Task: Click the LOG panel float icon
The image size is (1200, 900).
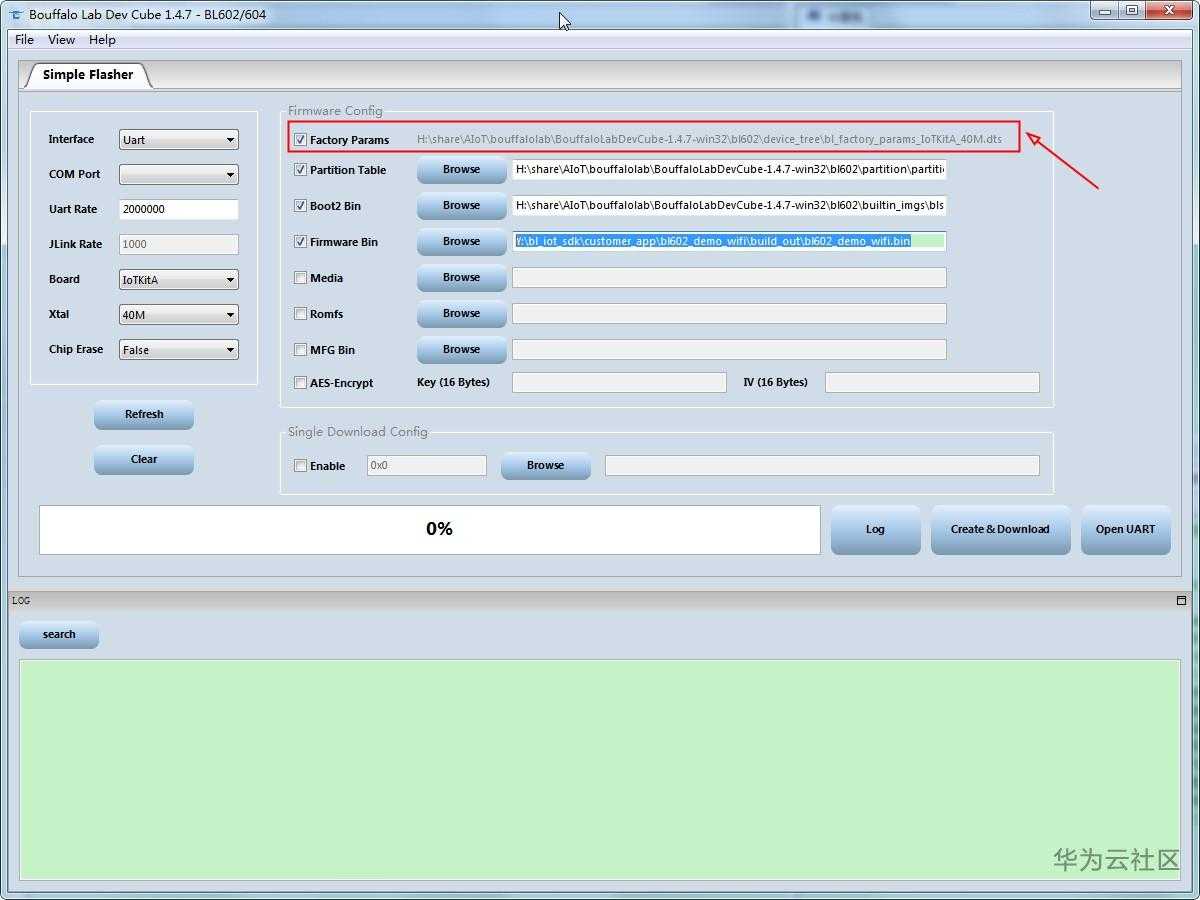Action: [x=1181, y=600]
